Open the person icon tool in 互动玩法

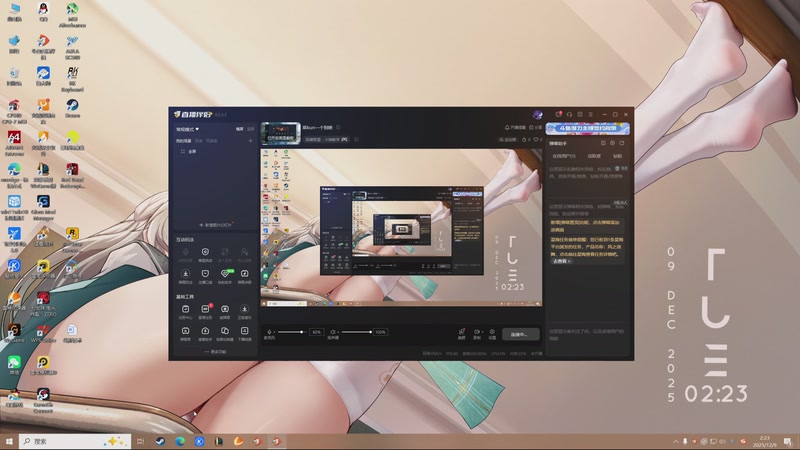click(244, 254)
